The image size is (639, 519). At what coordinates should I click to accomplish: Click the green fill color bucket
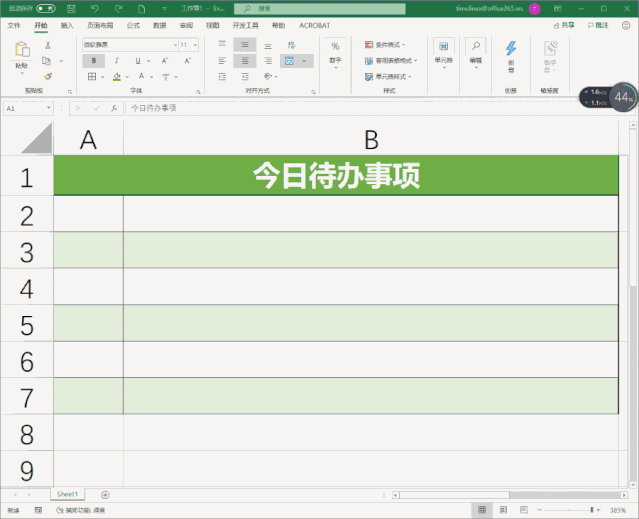coord(117,76)
